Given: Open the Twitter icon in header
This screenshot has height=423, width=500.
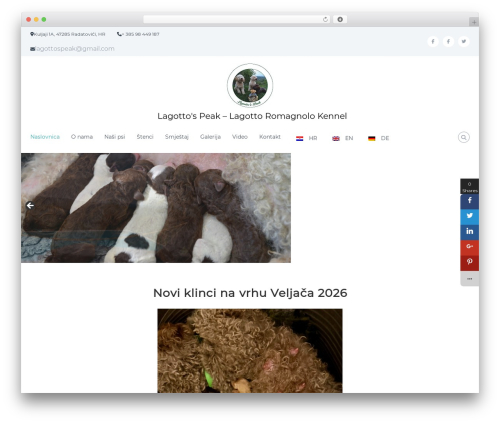Looking at the screenshot, I should pos(464,42).
